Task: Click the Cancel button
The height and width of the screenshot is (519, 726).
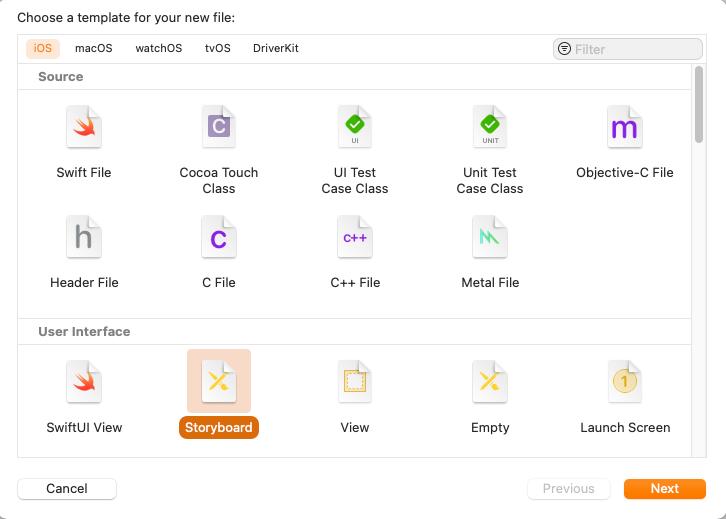Action: pos(67,488)
